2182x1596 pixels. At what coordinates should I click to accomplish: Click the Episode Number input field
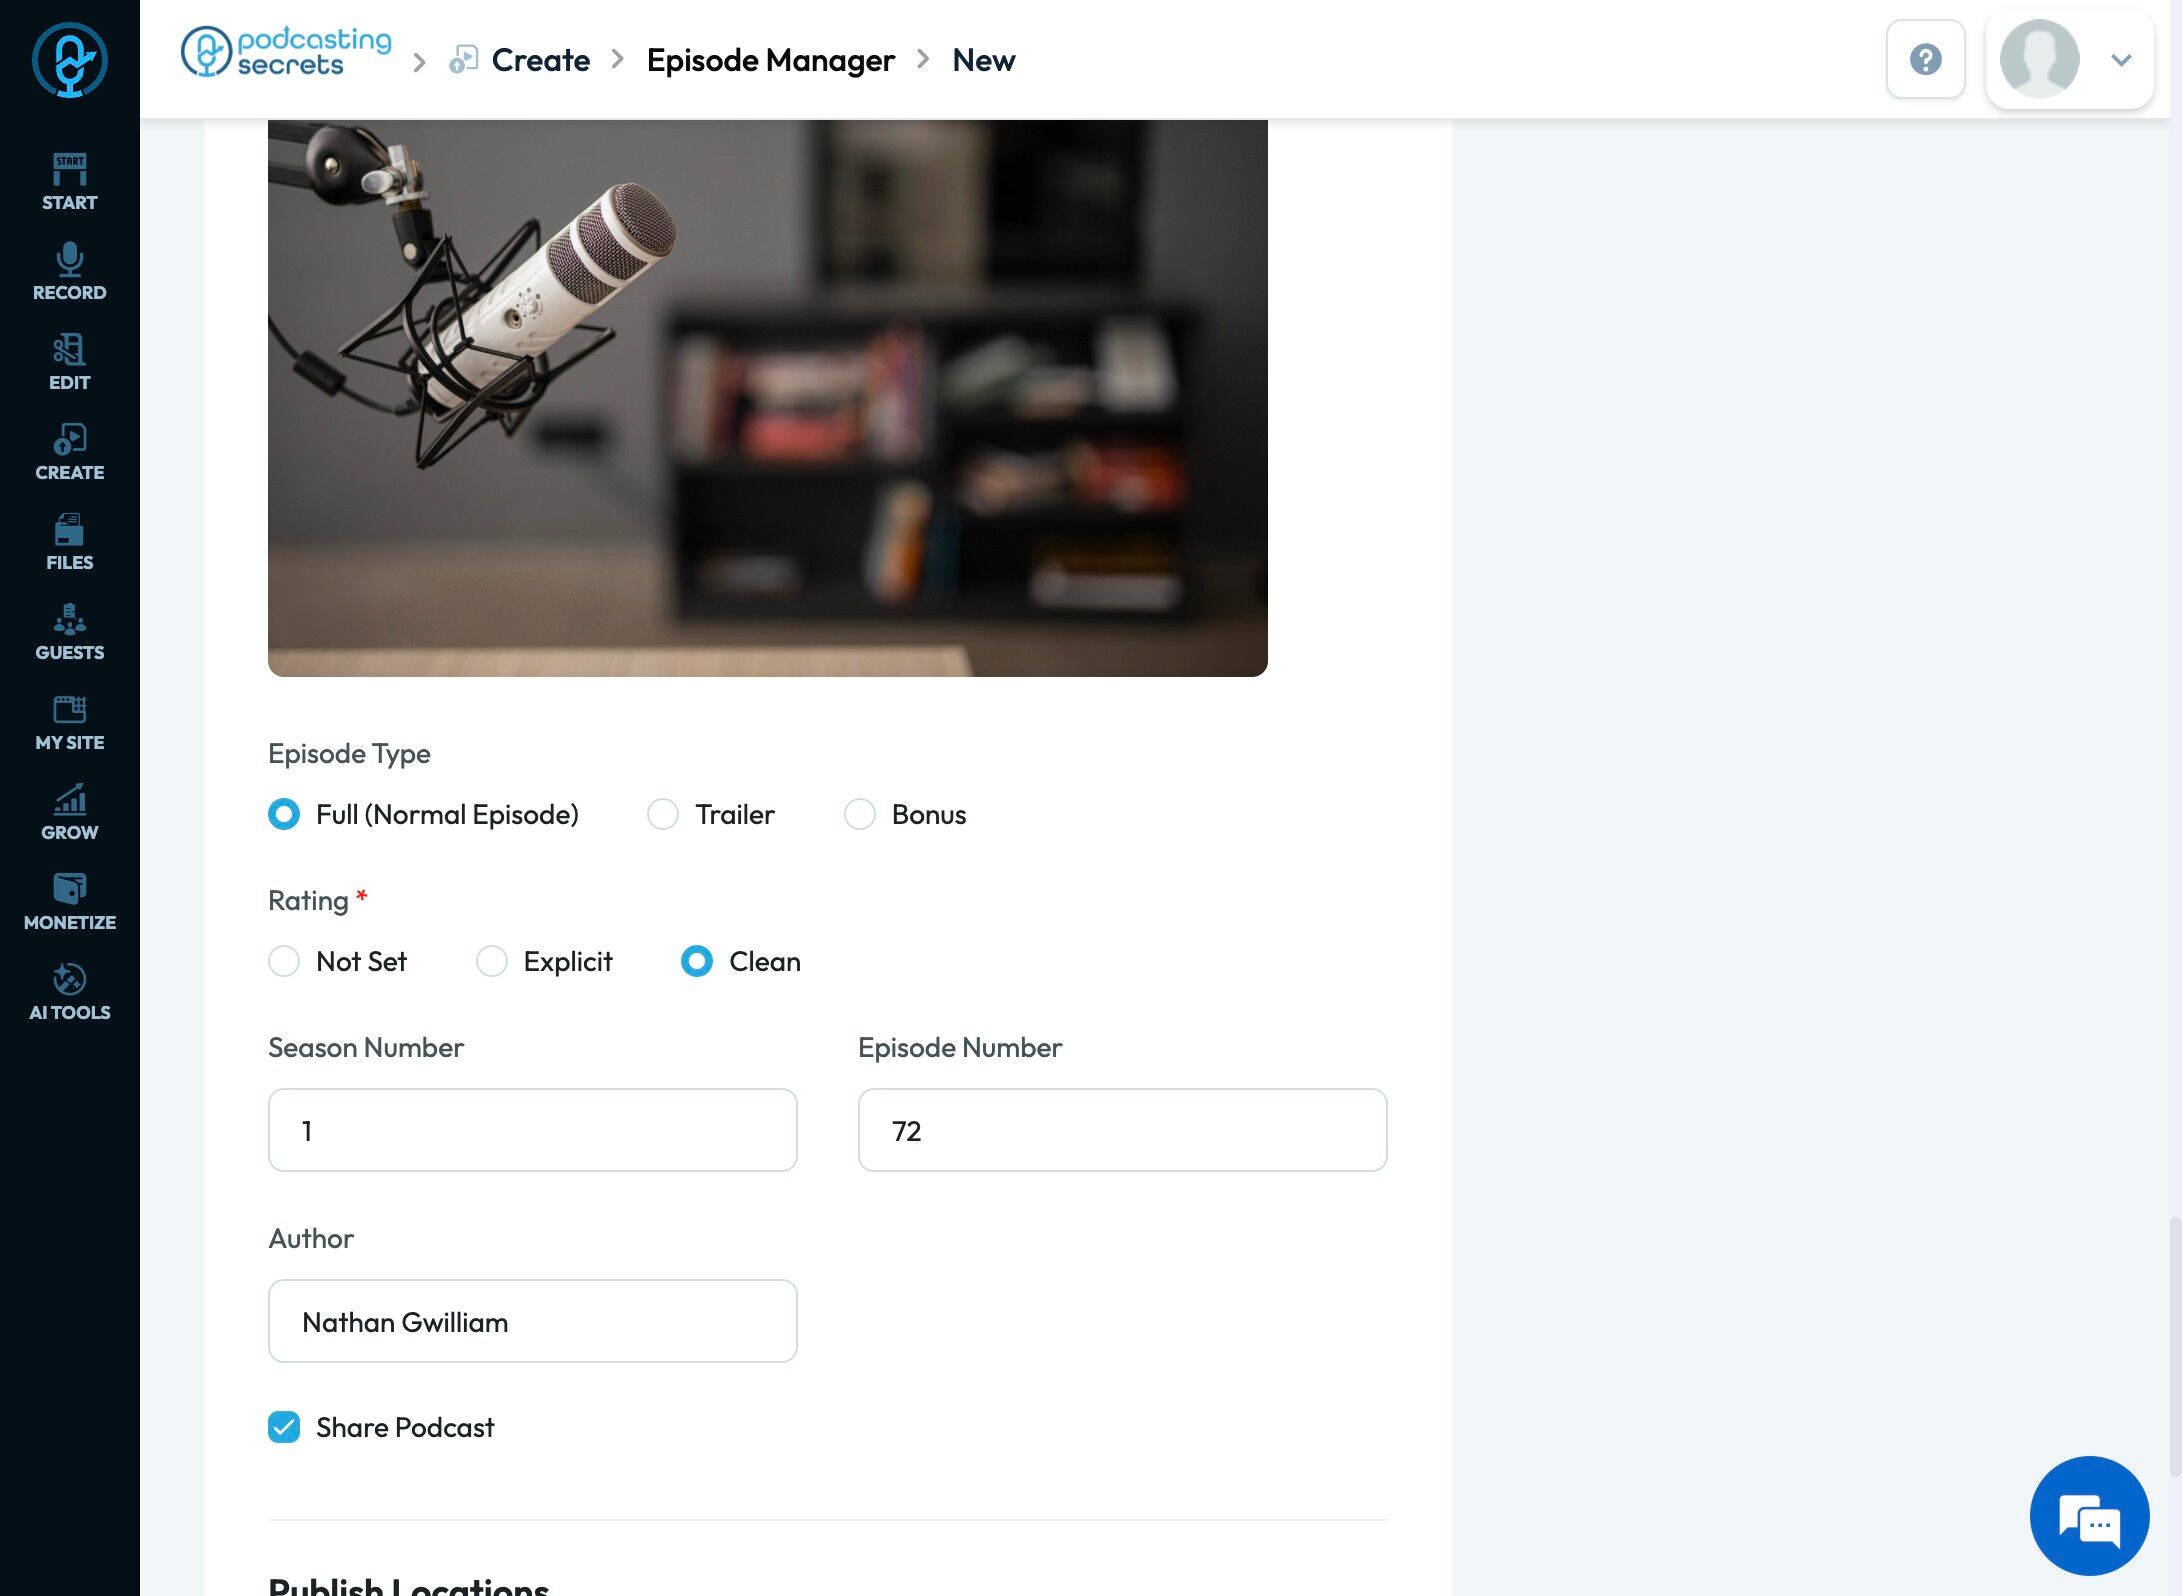pos(1122,1130)
